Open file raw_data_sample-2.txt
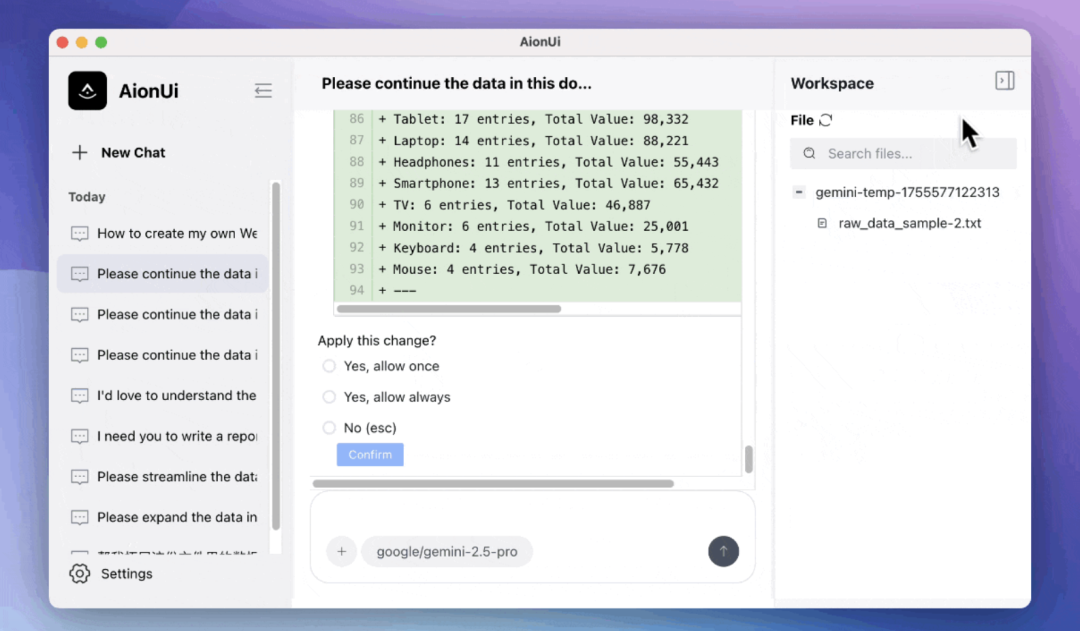The width and height of the screenshot is (1080, 631). [909, 223]
